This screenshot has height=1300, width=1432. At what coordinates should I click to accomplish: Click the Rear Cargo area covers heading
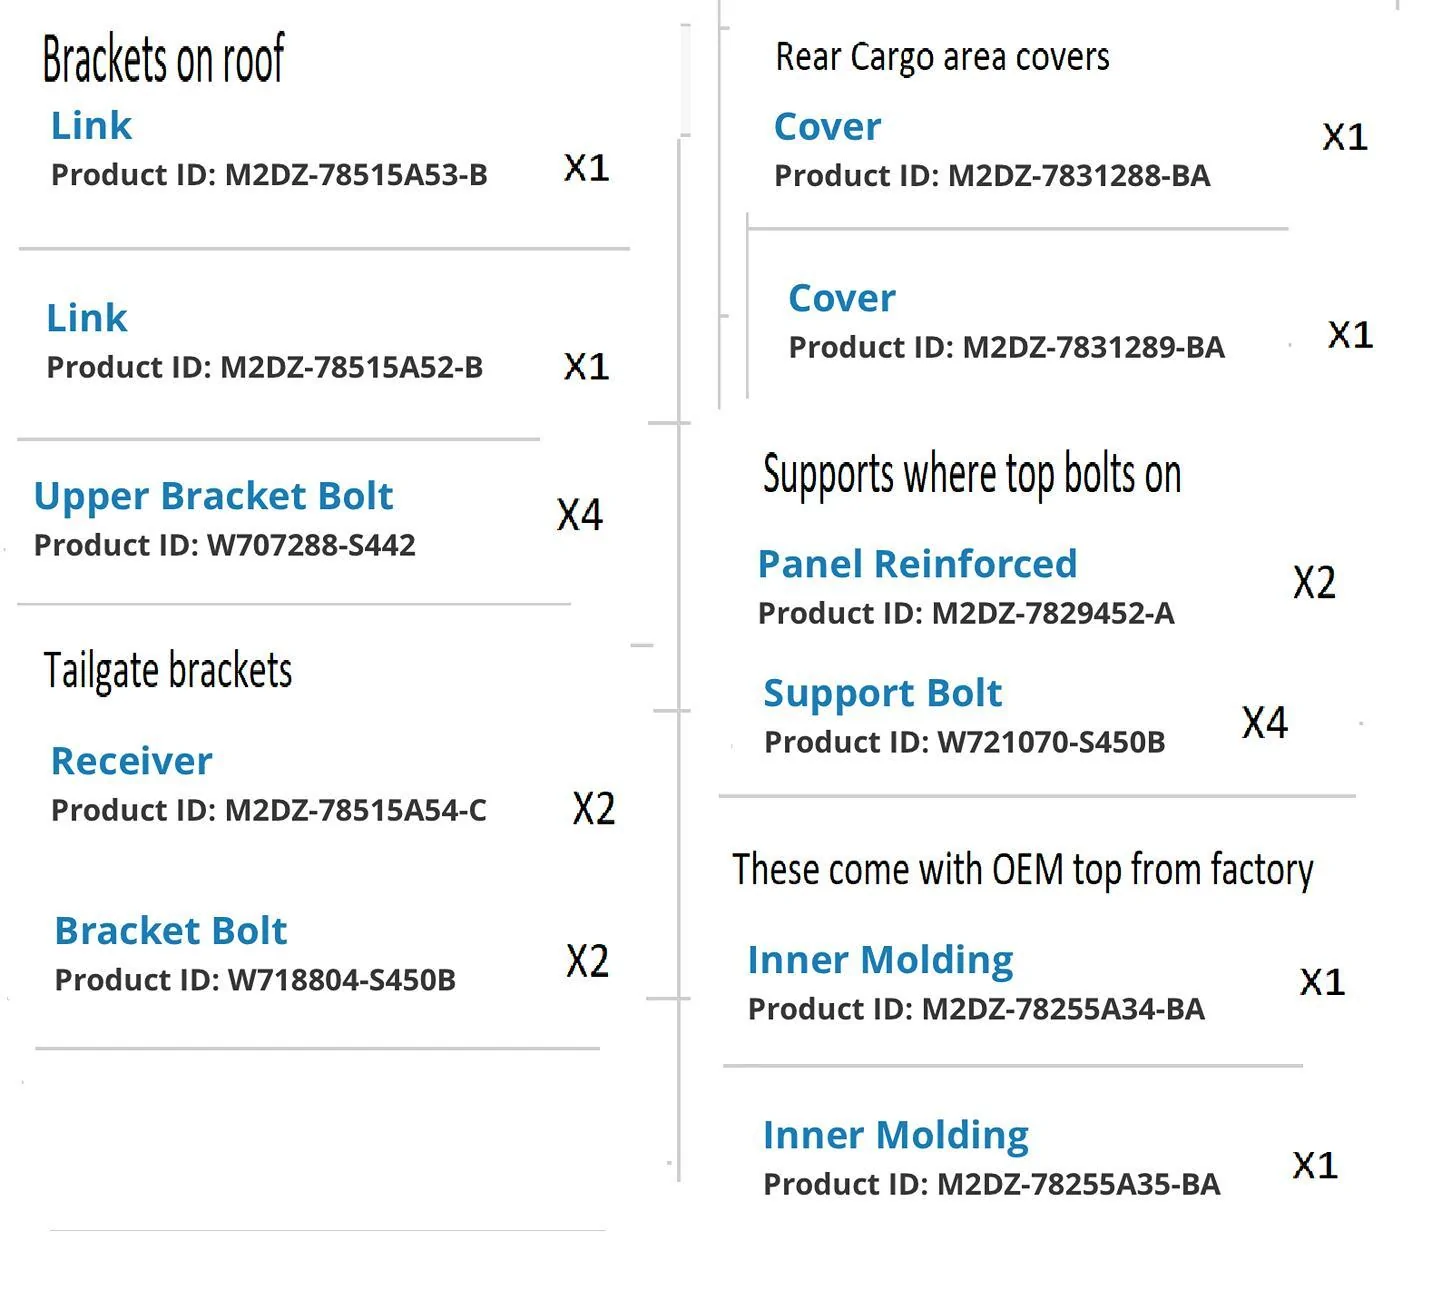[x=942, y=57]
